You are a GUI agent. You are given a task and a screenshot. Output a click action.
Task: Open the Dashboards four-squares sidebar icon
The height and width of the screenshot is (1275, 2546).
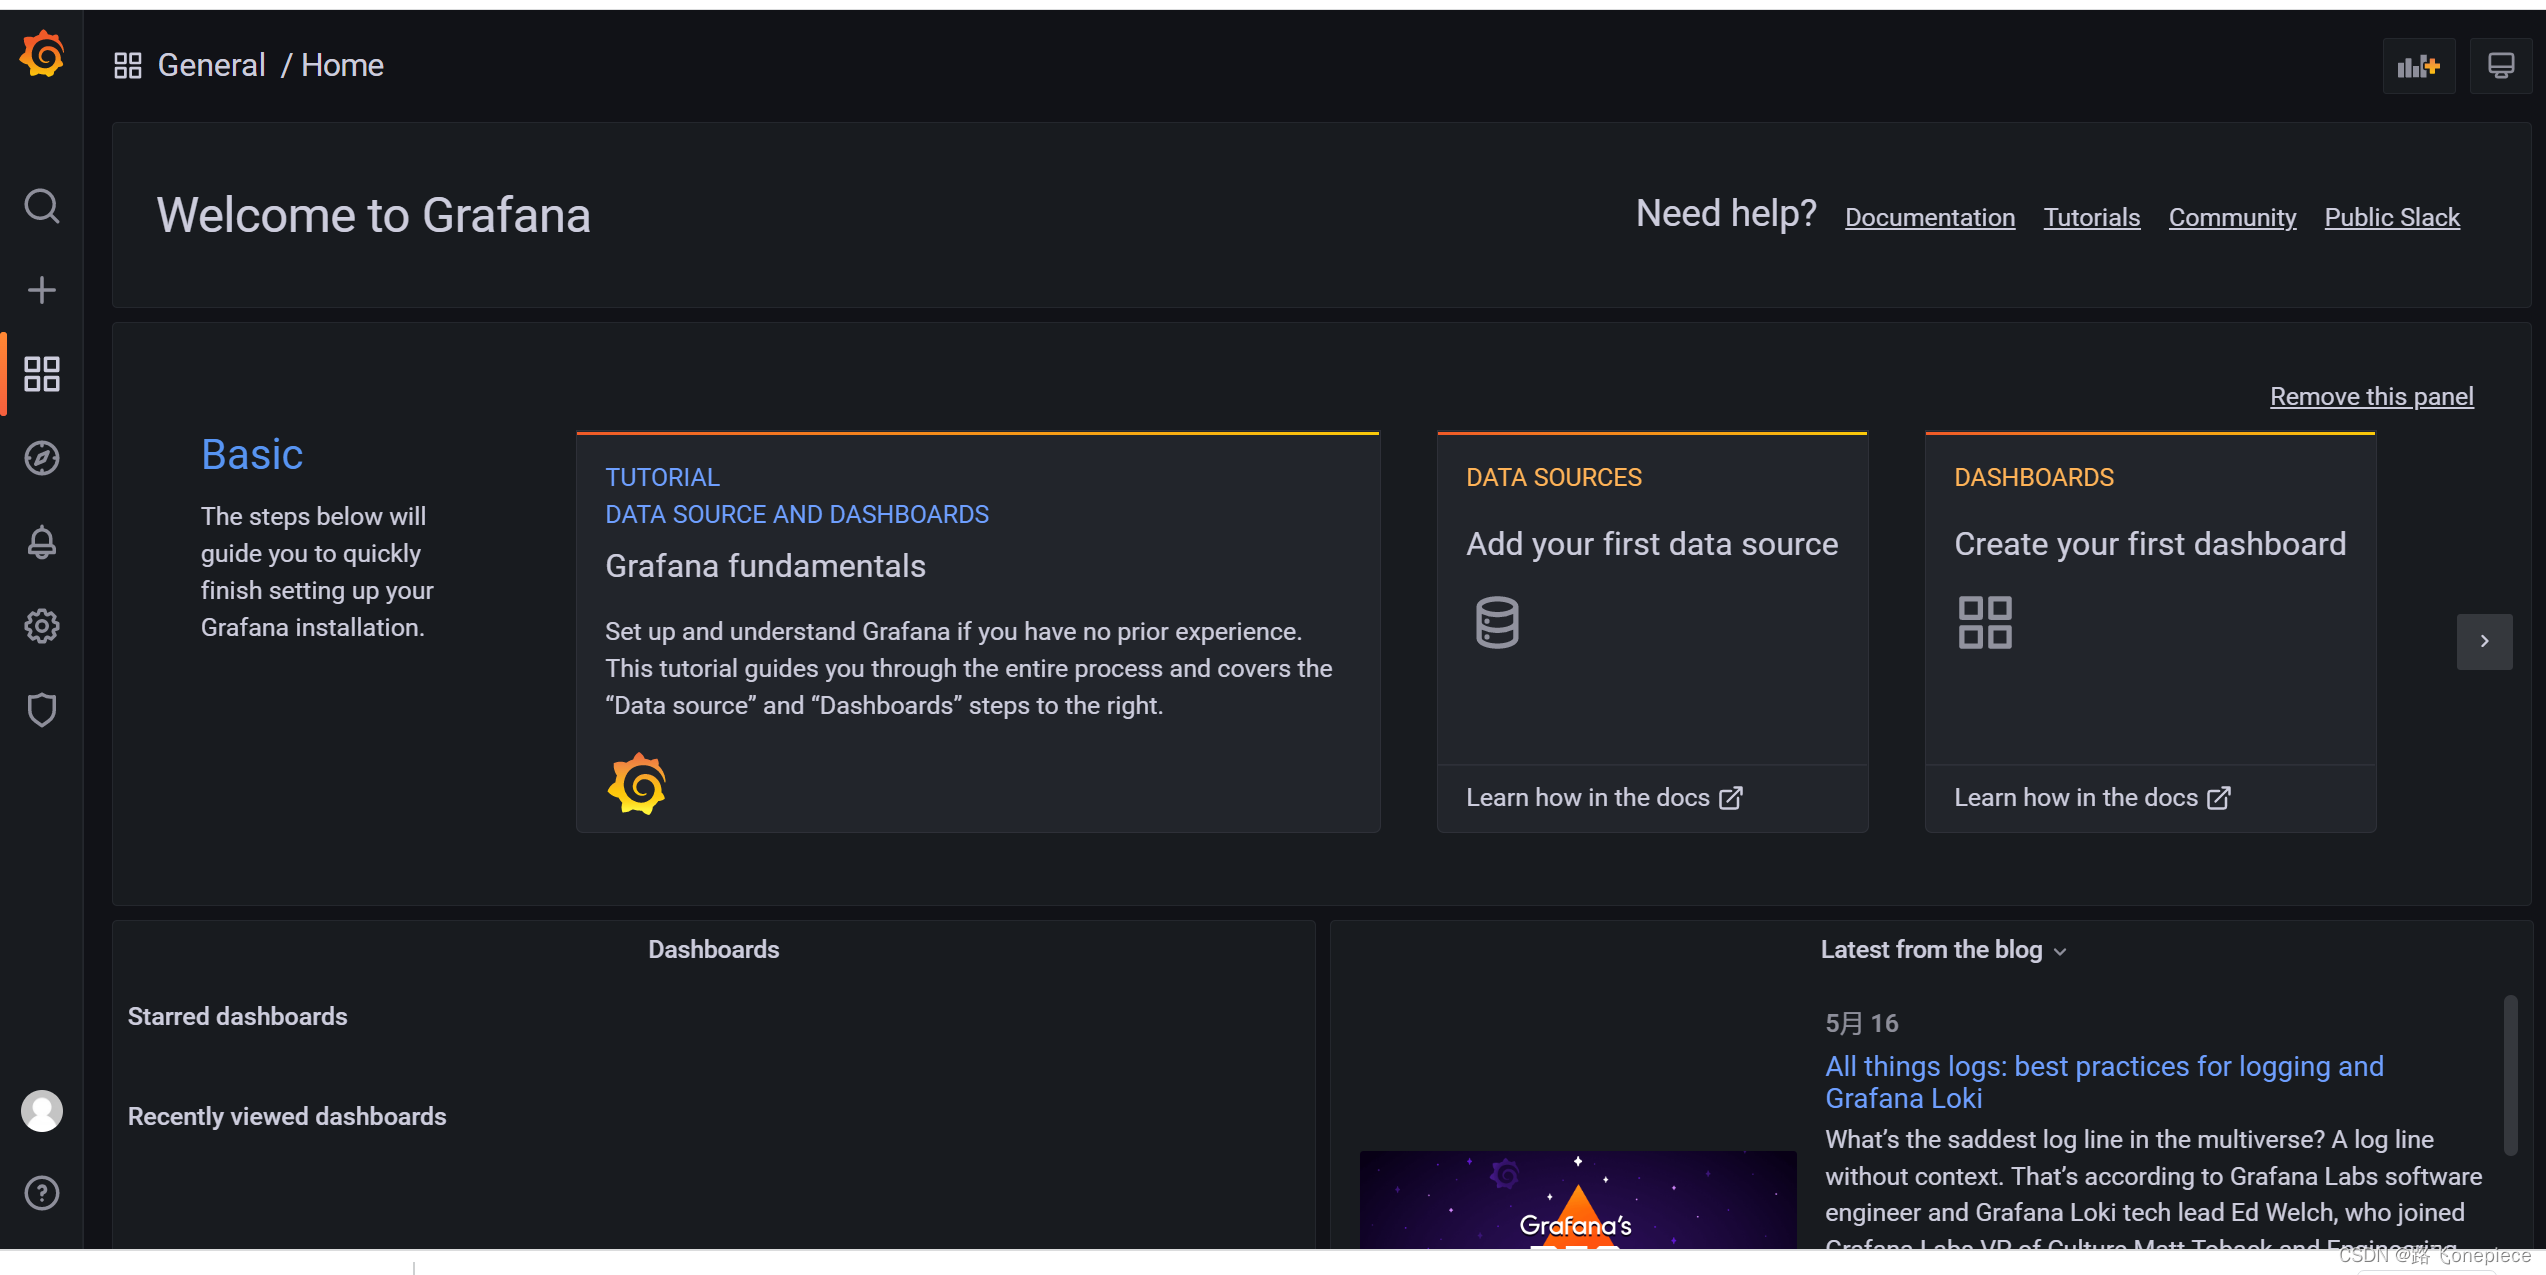(x=41, y=374)
